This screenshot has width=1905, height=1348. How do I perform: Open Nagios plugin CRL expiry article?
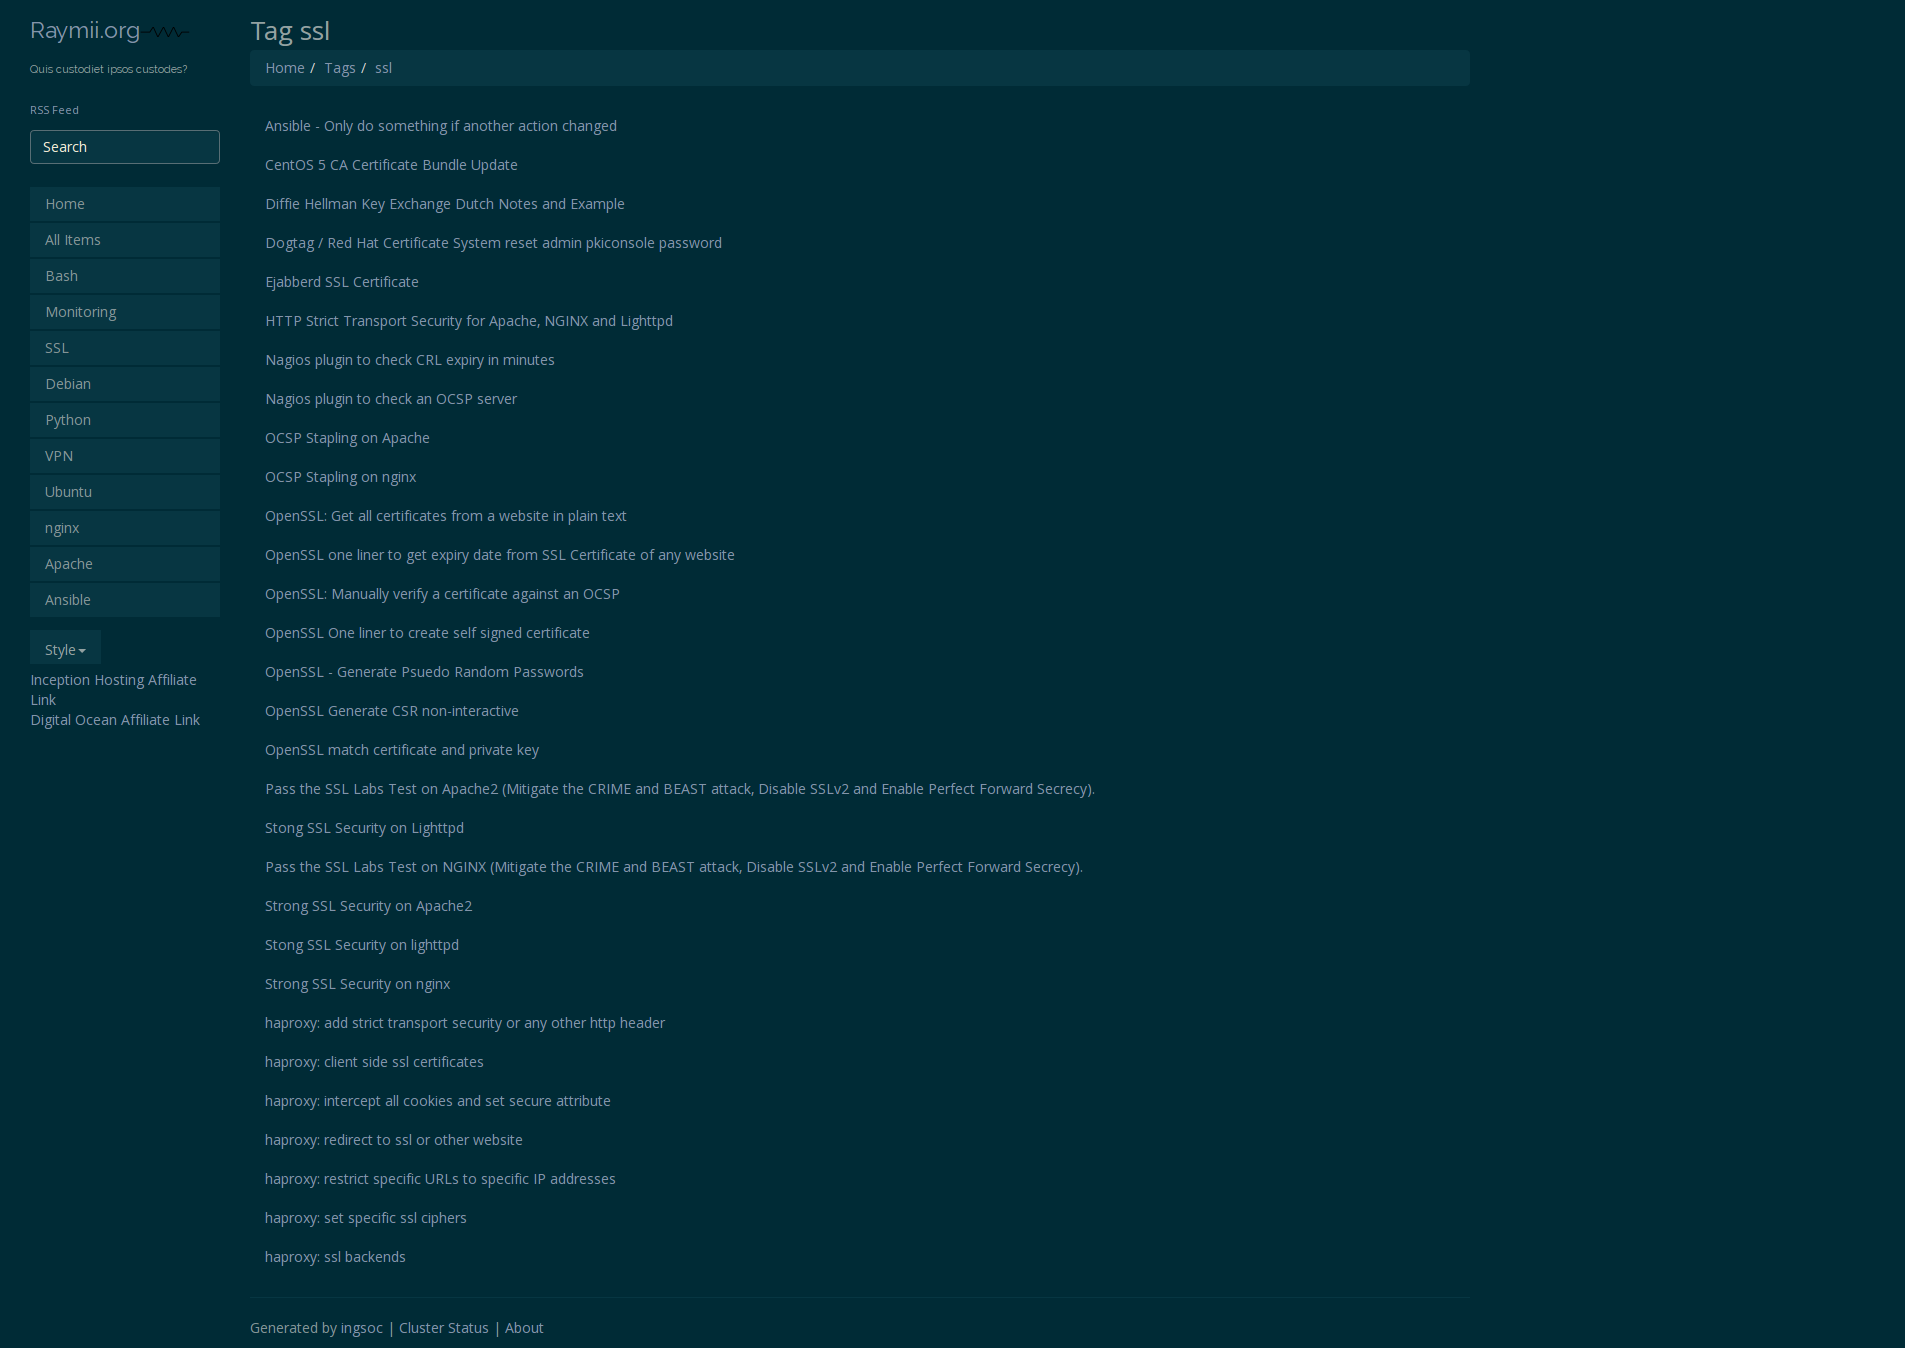point(410,360)
